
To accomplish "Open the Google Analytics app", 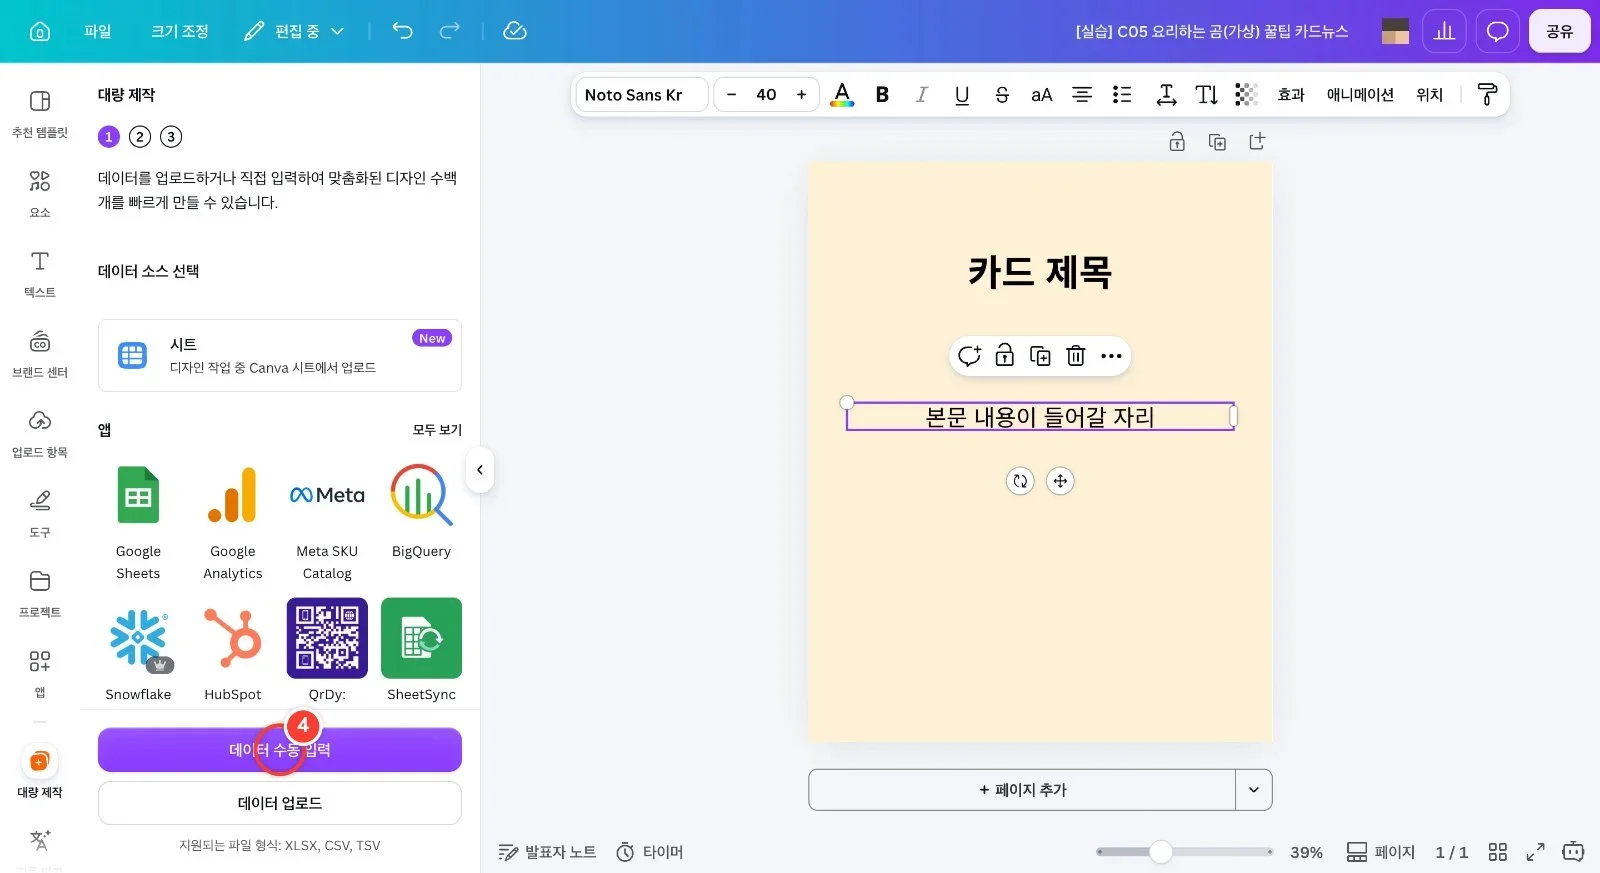I will [x=233, y=522].
